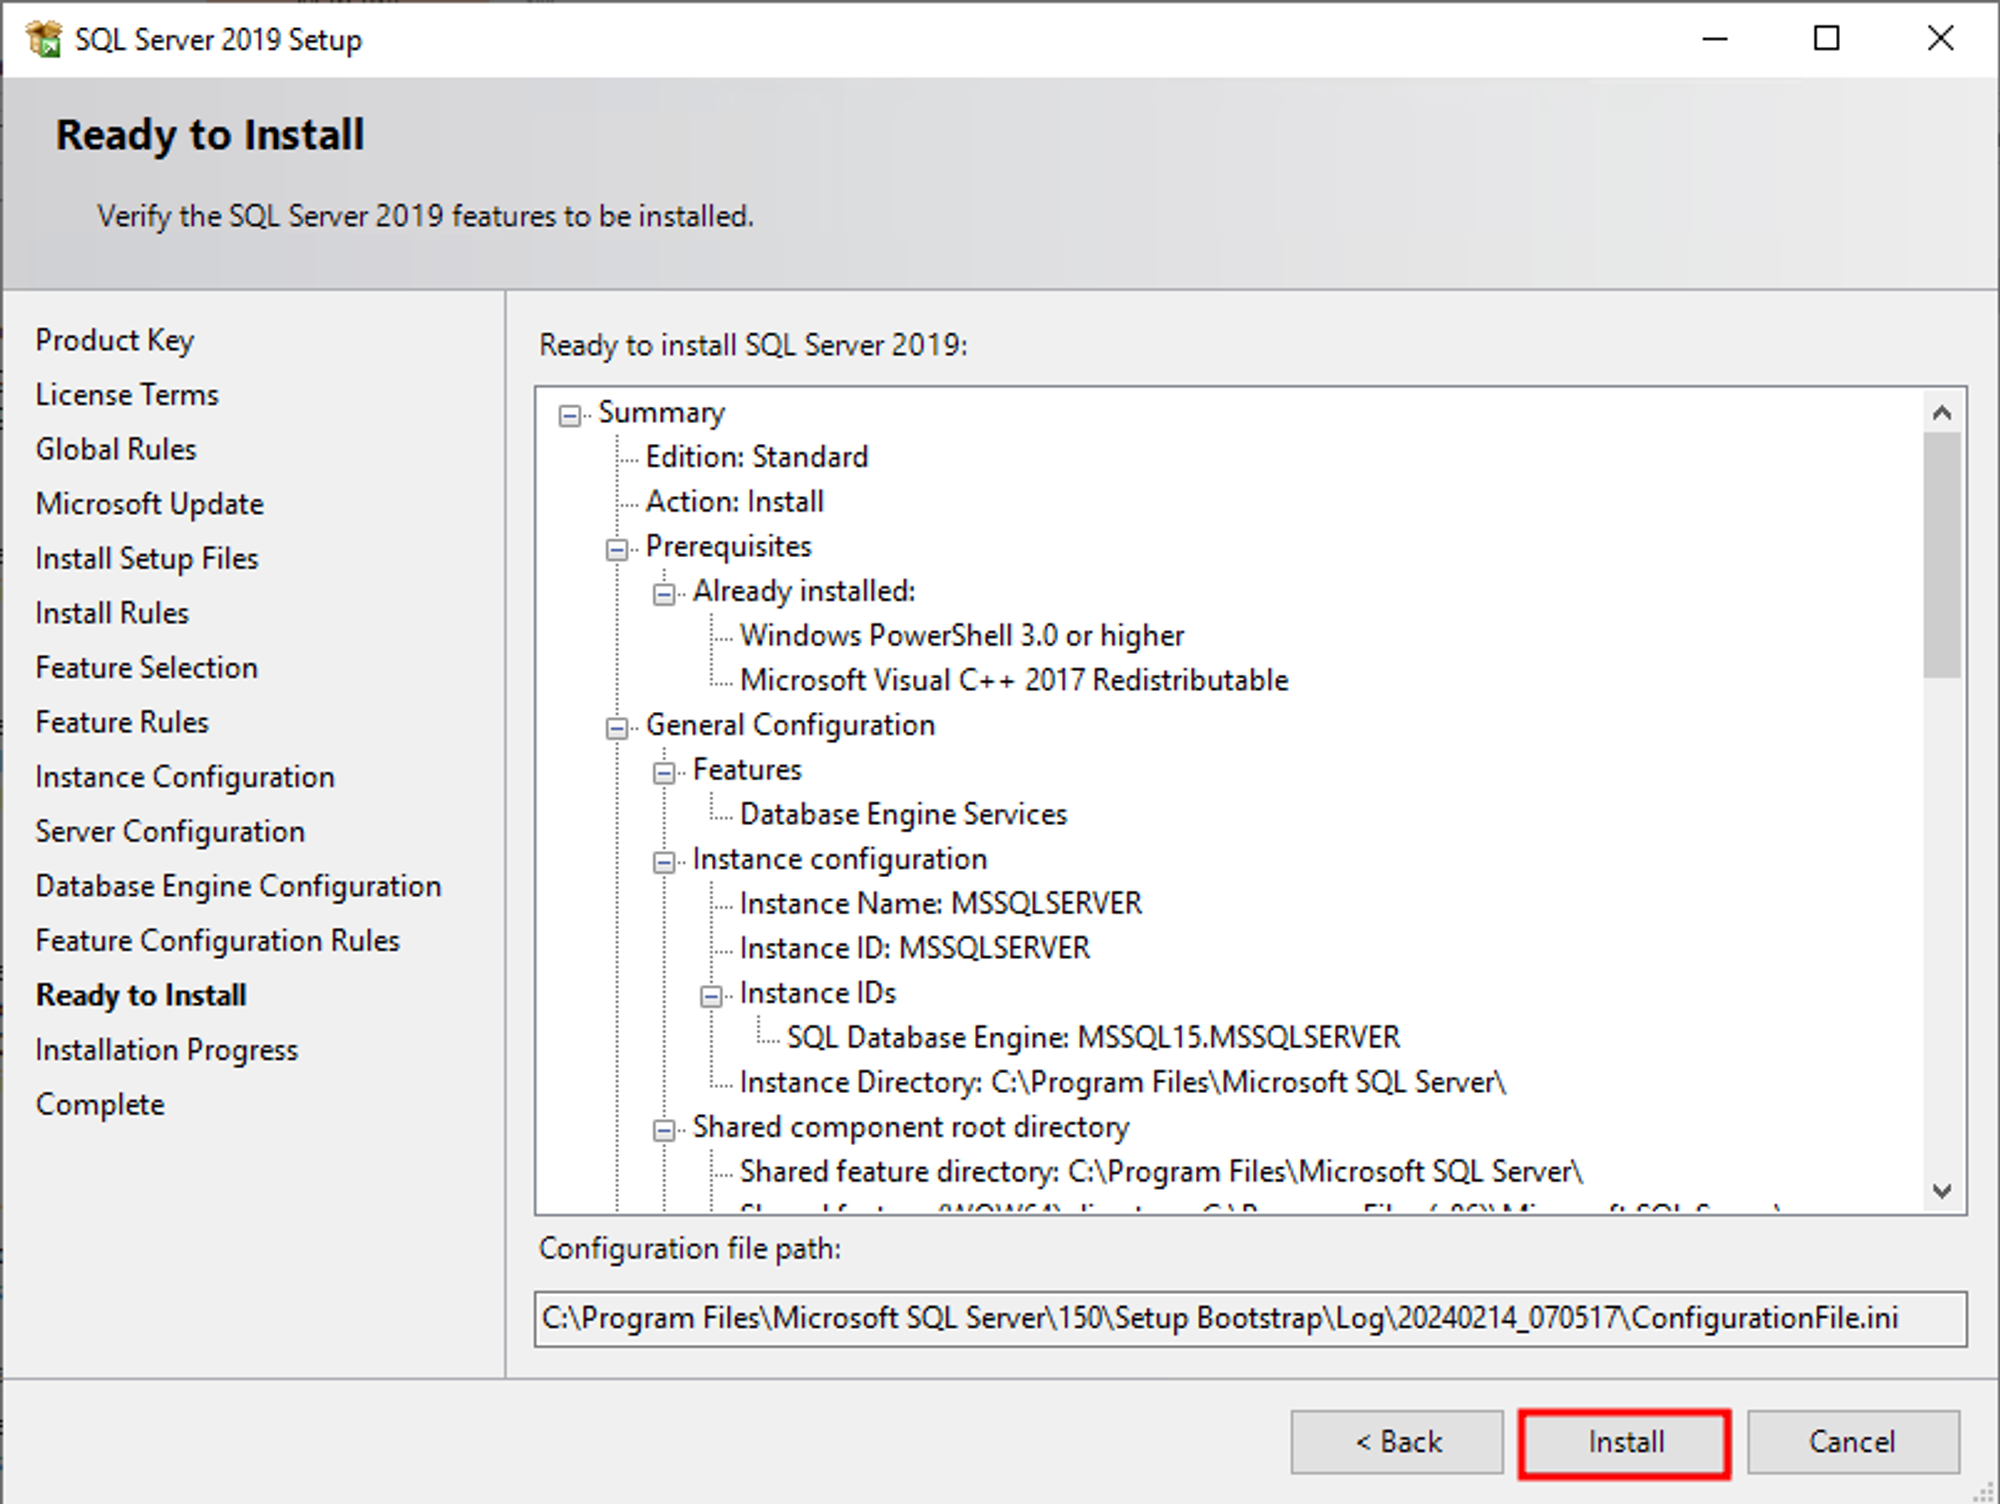Click the Install button

pyautogui.click(x=1623, y=1441)
